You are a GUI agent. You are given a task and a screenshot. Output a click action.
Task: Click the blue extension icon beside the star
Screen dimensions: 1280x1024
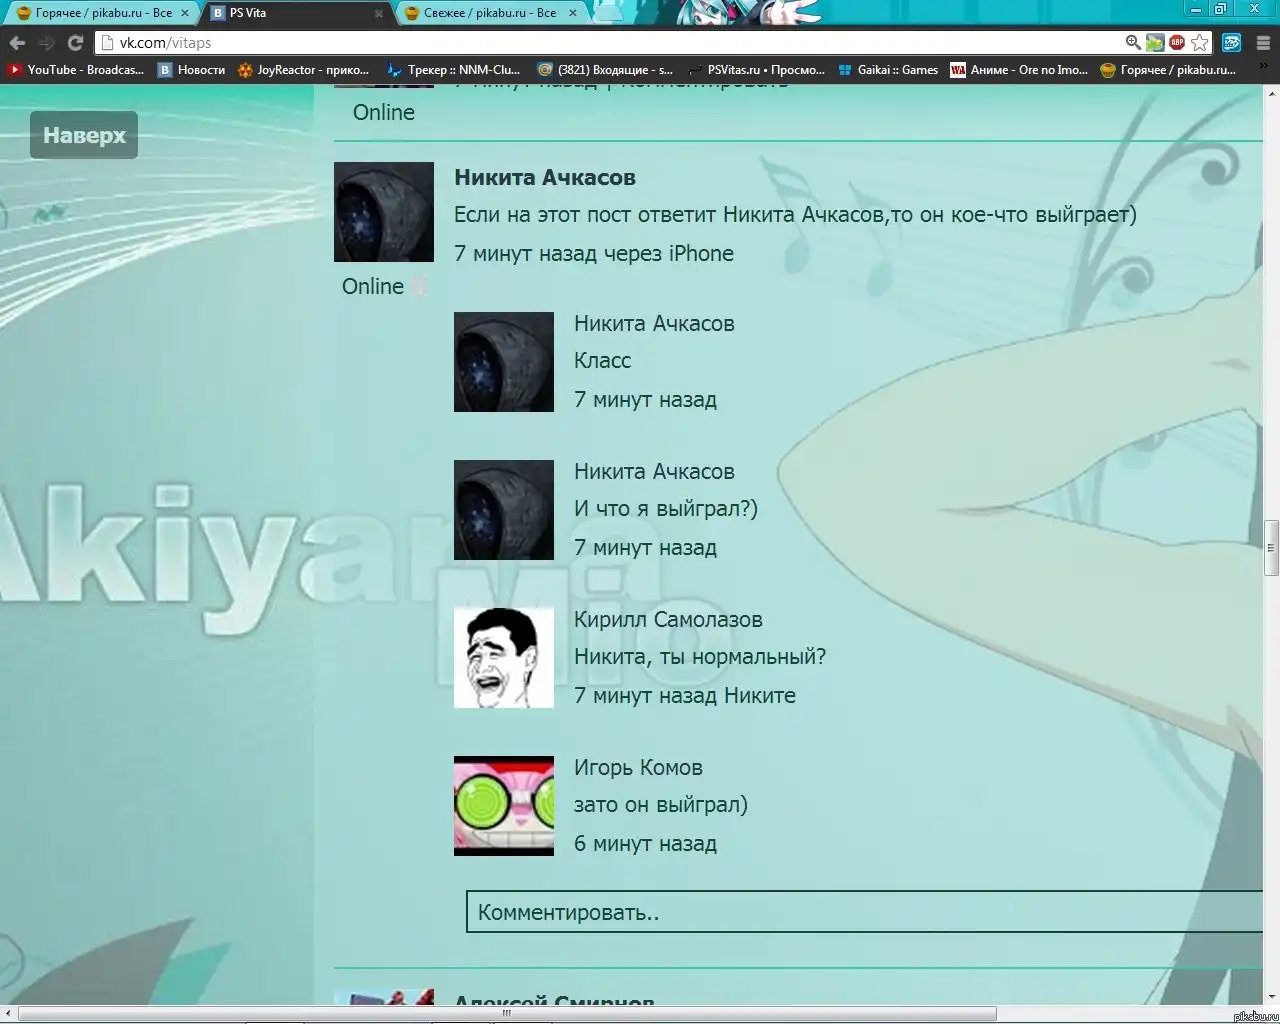click(x=1232, y=43)
